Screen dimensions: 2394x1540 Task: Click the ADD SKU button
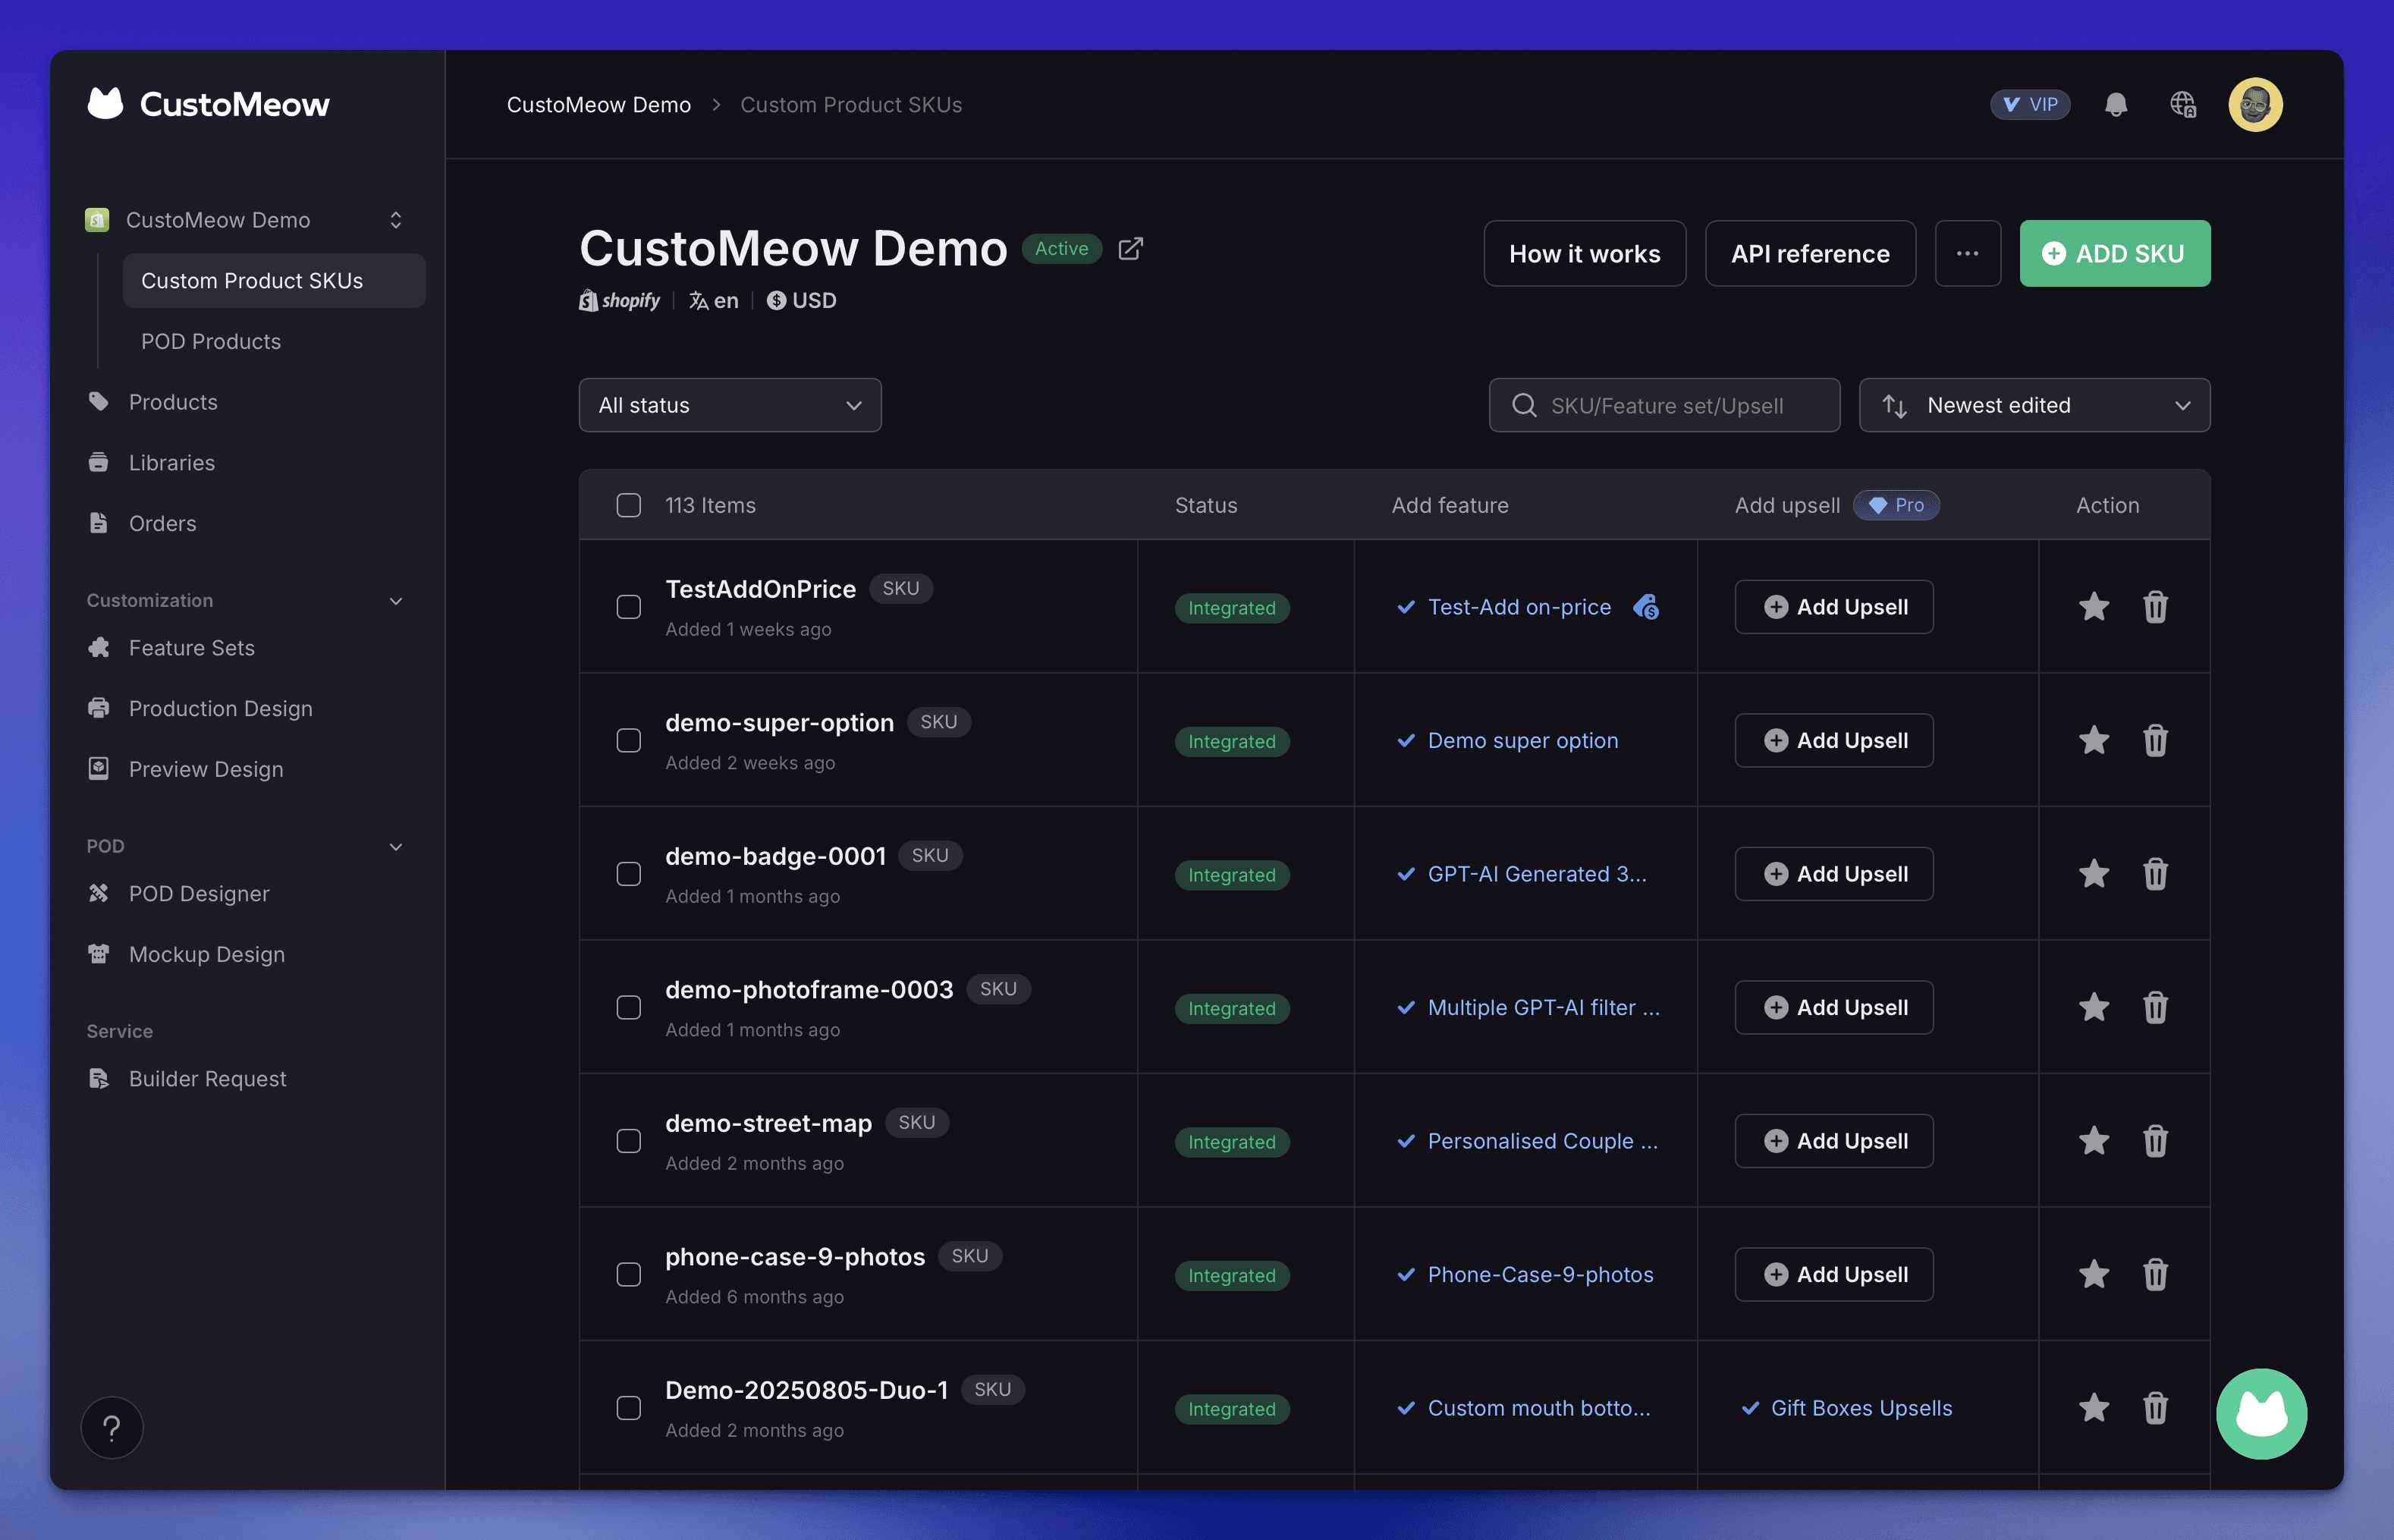tap(2114, 254)
